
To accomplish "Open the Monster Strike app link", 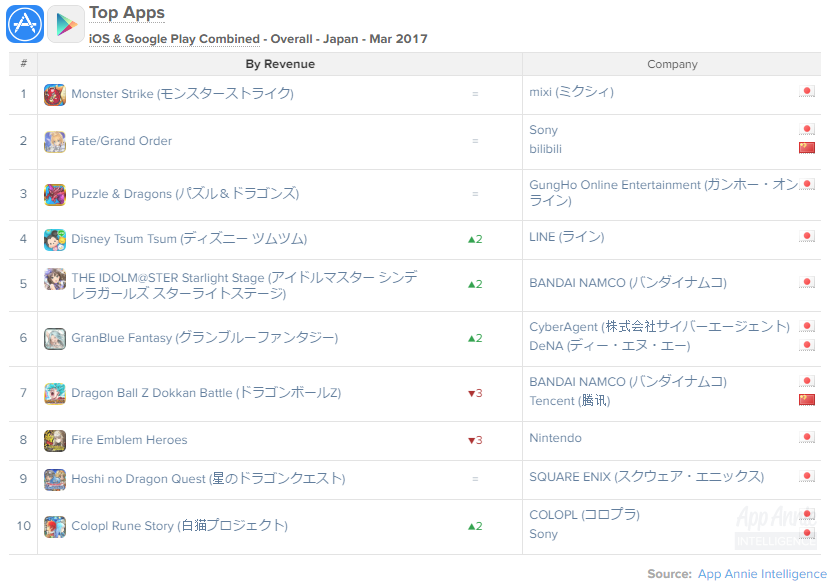I will (x=182, y=94).
